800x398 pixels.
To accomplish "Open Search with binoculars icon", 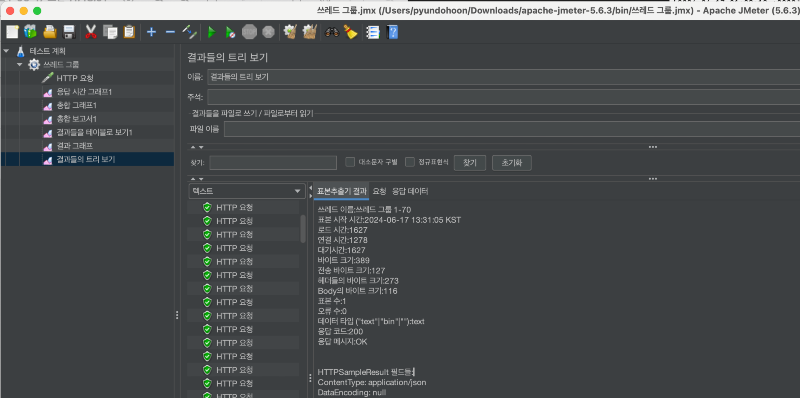I will [x=331, y=32].
